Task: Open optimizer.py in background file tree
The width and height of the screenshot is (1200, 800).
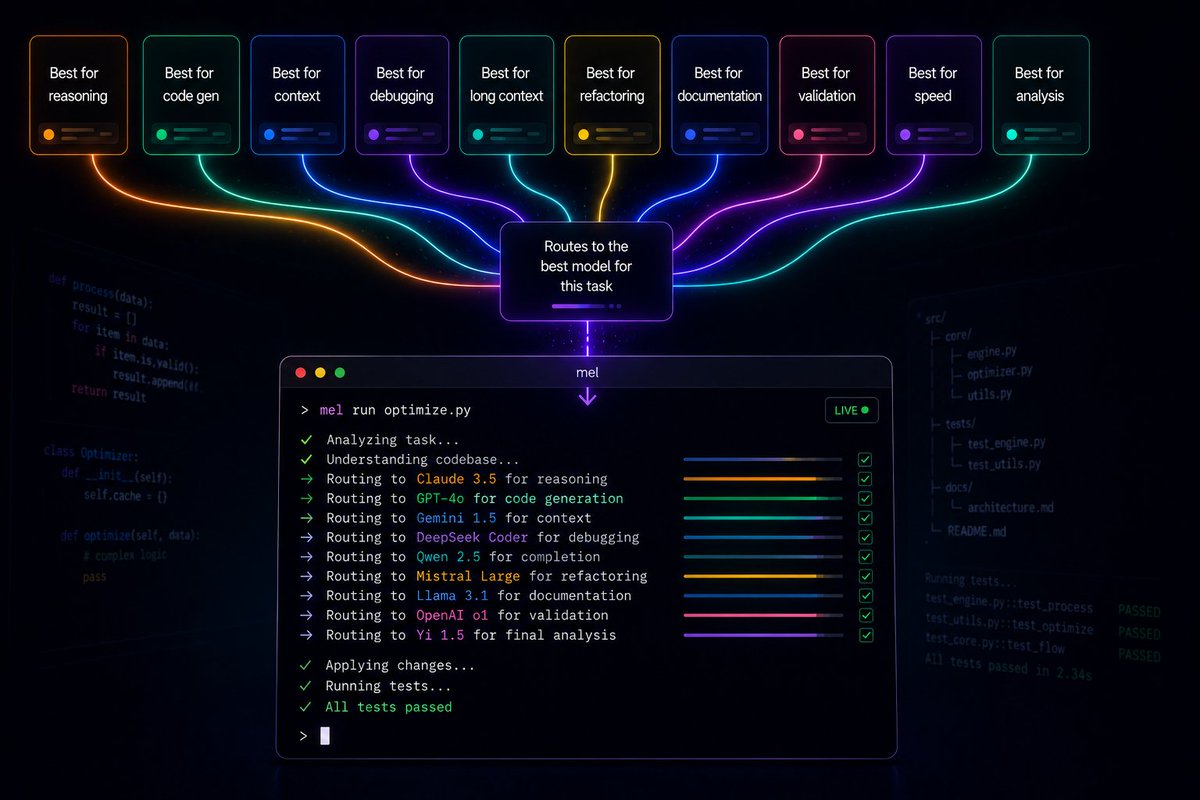Action: 999,373
